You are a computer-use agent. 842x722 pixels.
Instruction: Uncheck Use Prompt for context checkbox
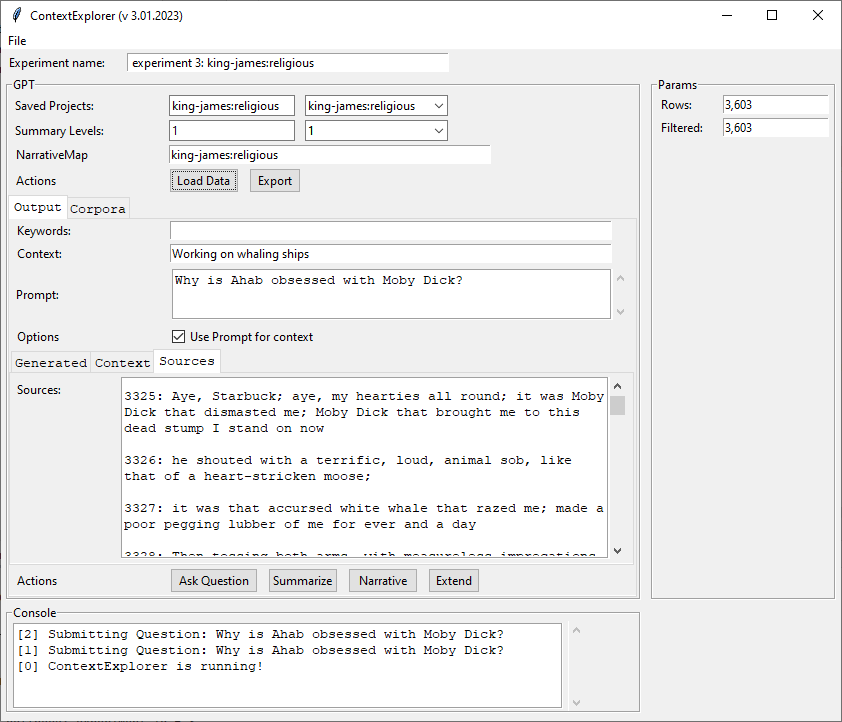179,337
